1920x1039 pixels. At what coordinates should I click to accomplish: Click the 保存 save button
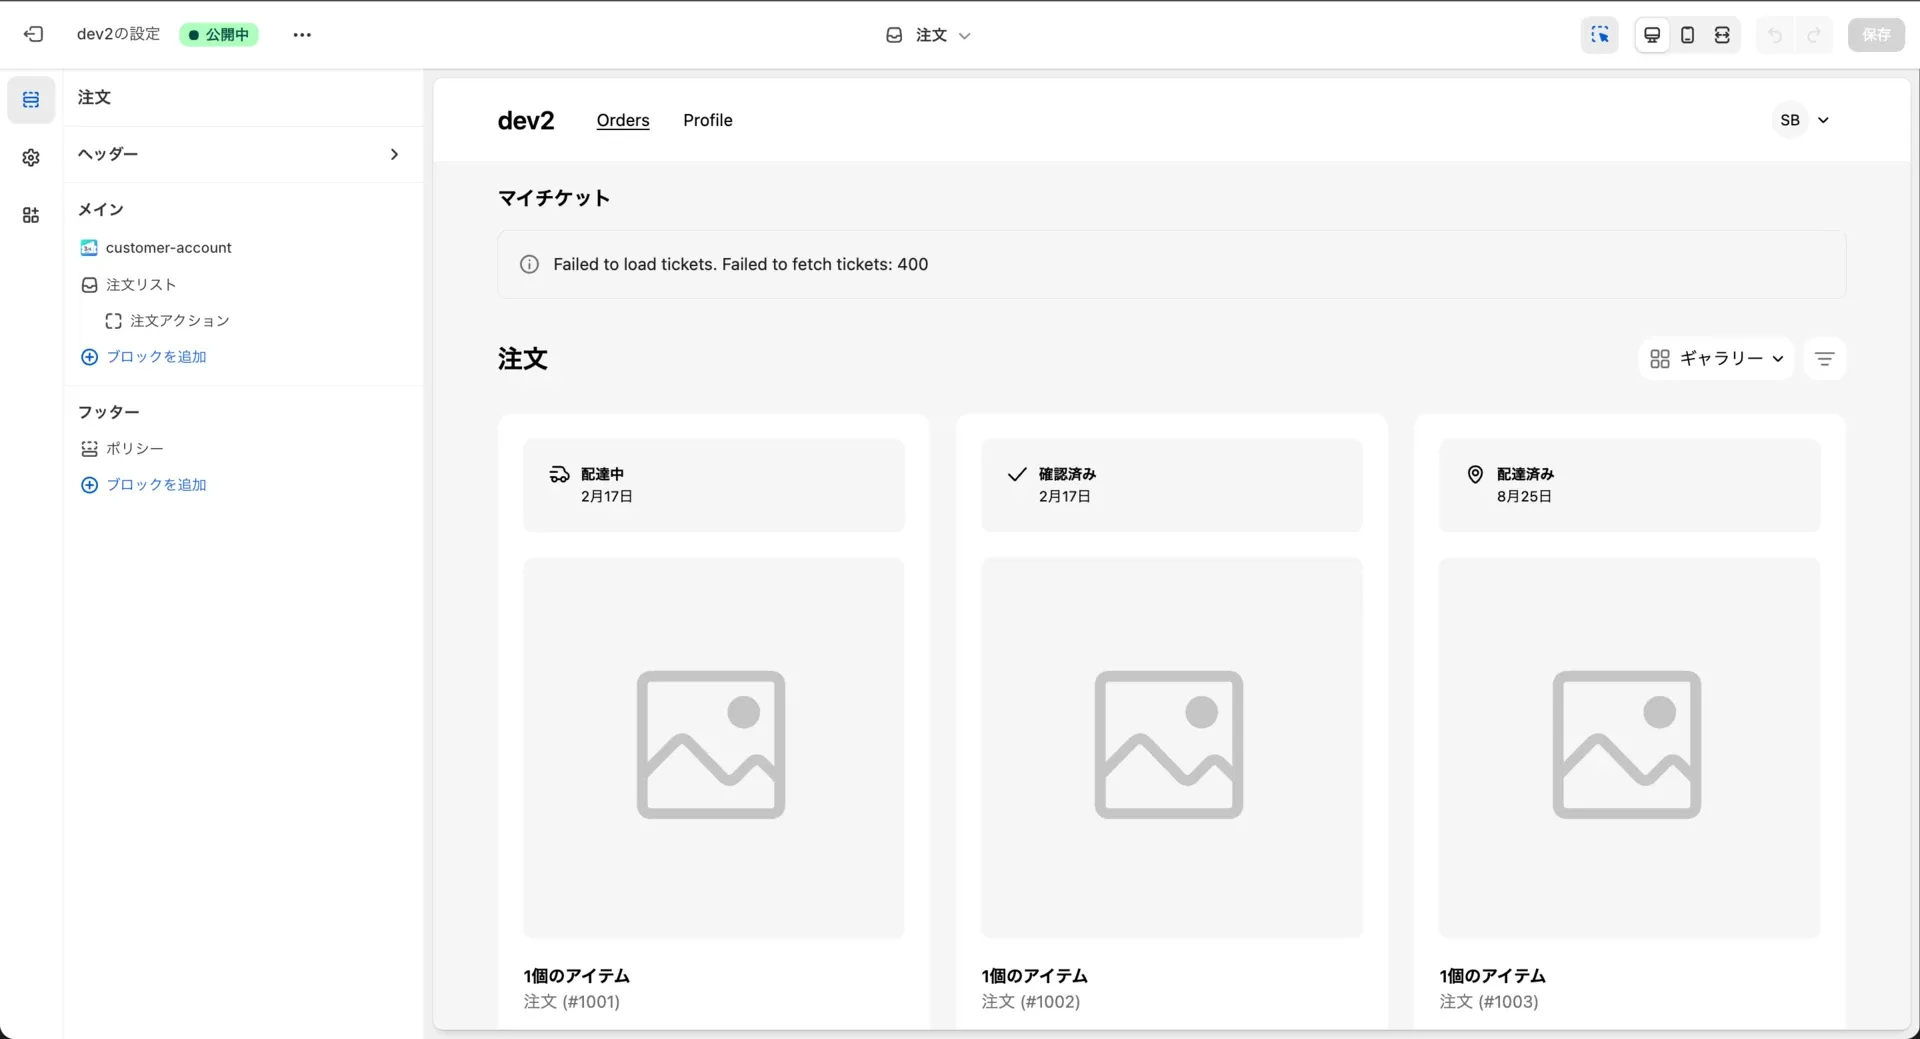[1876, 35]
